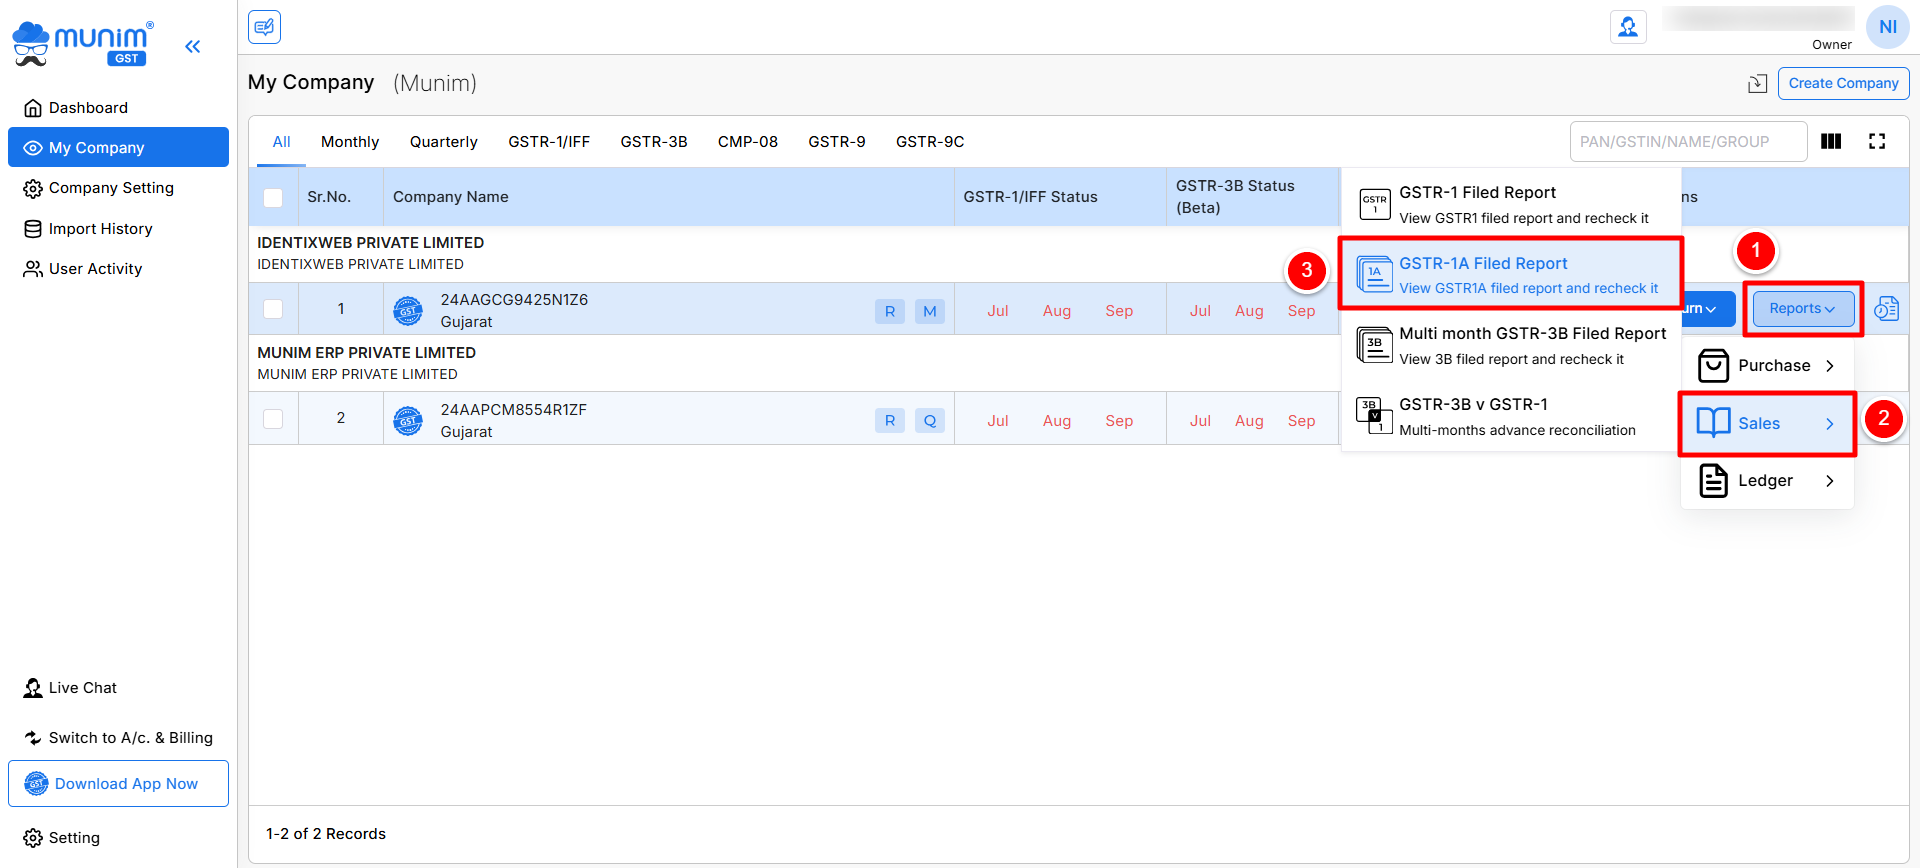Switch to the Quarterly tab

pos(444,142)
